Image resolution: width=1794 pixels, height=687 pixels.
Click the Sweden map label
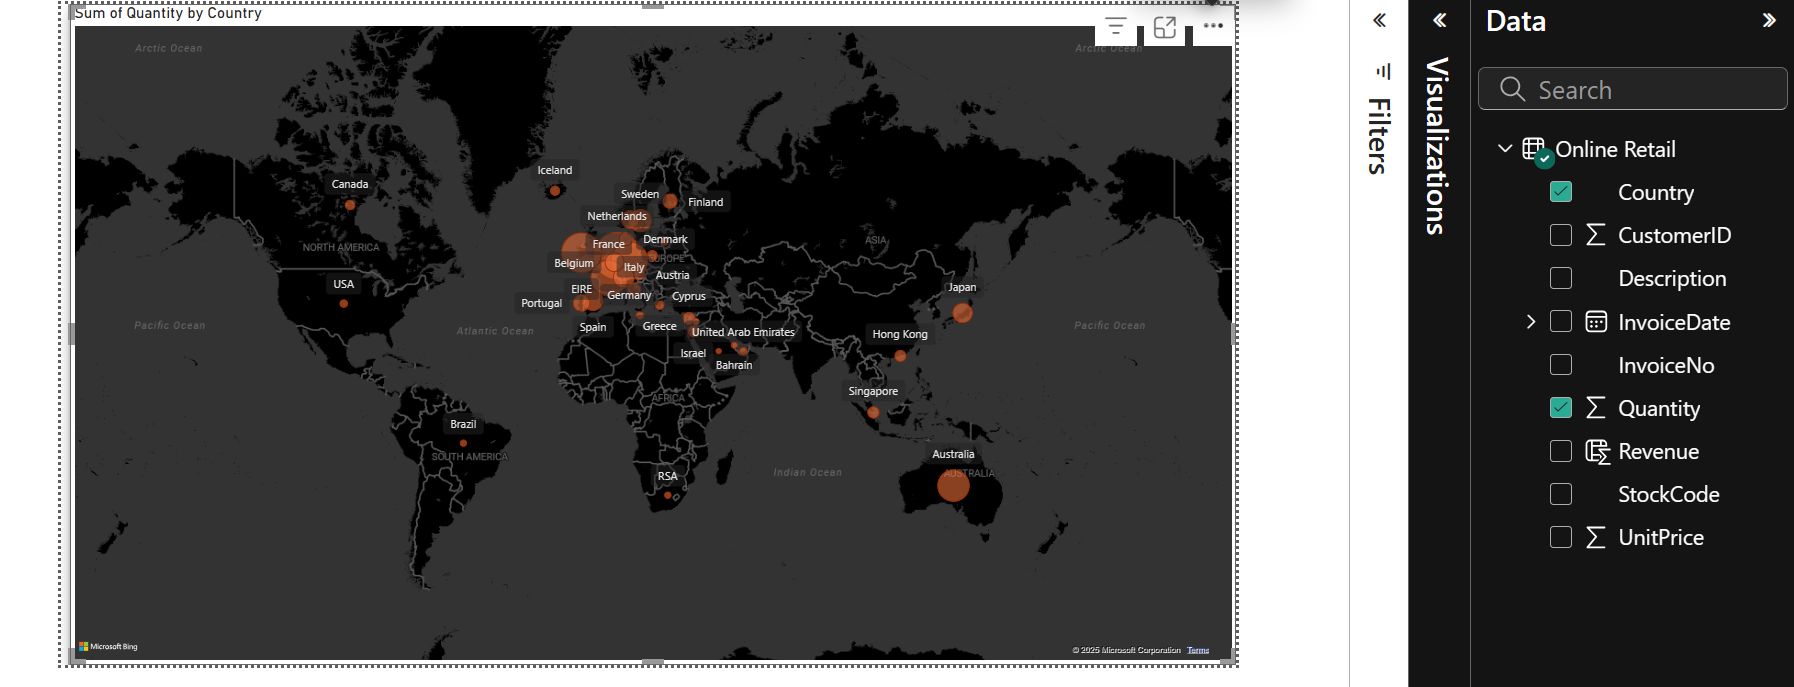[x=640, y=194]
